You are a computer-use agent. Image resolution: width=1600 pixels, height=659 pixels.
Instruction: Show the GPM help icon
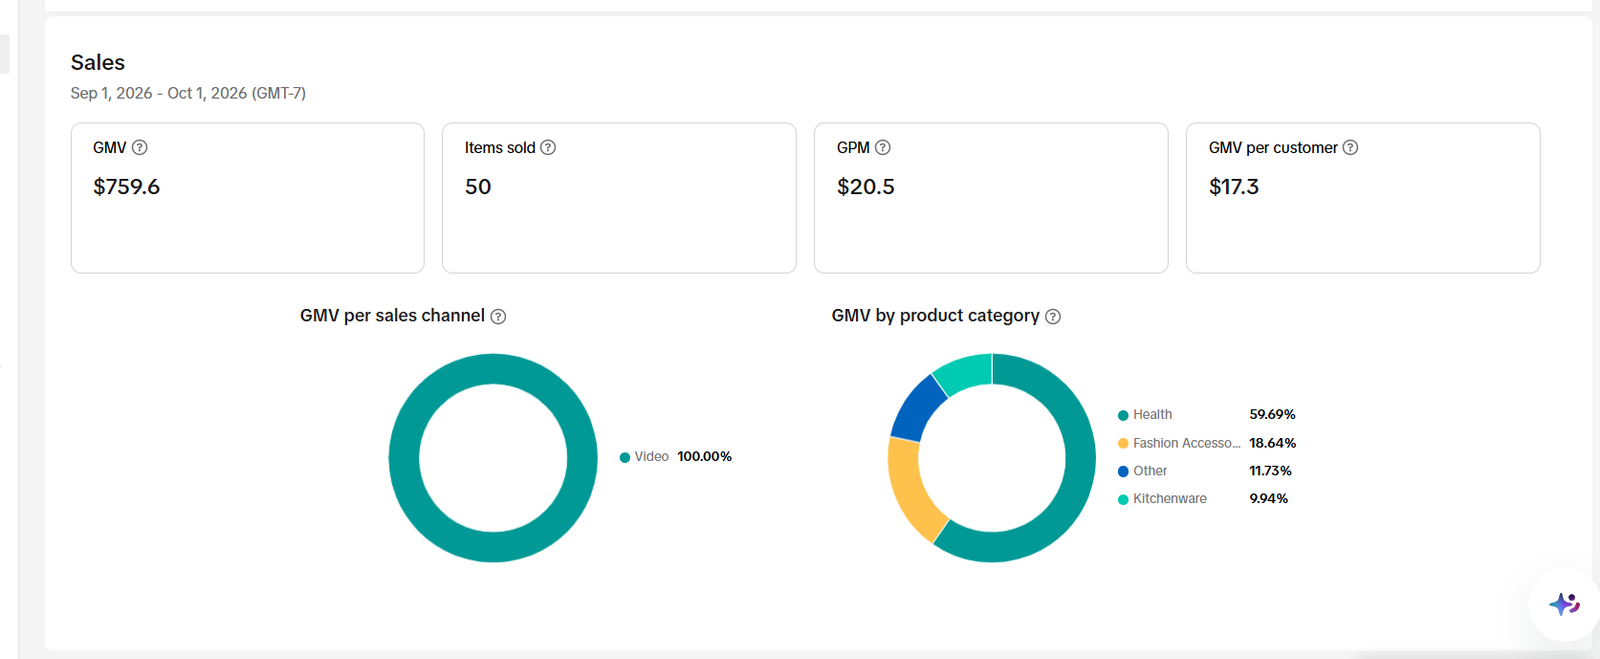(882, 147)
